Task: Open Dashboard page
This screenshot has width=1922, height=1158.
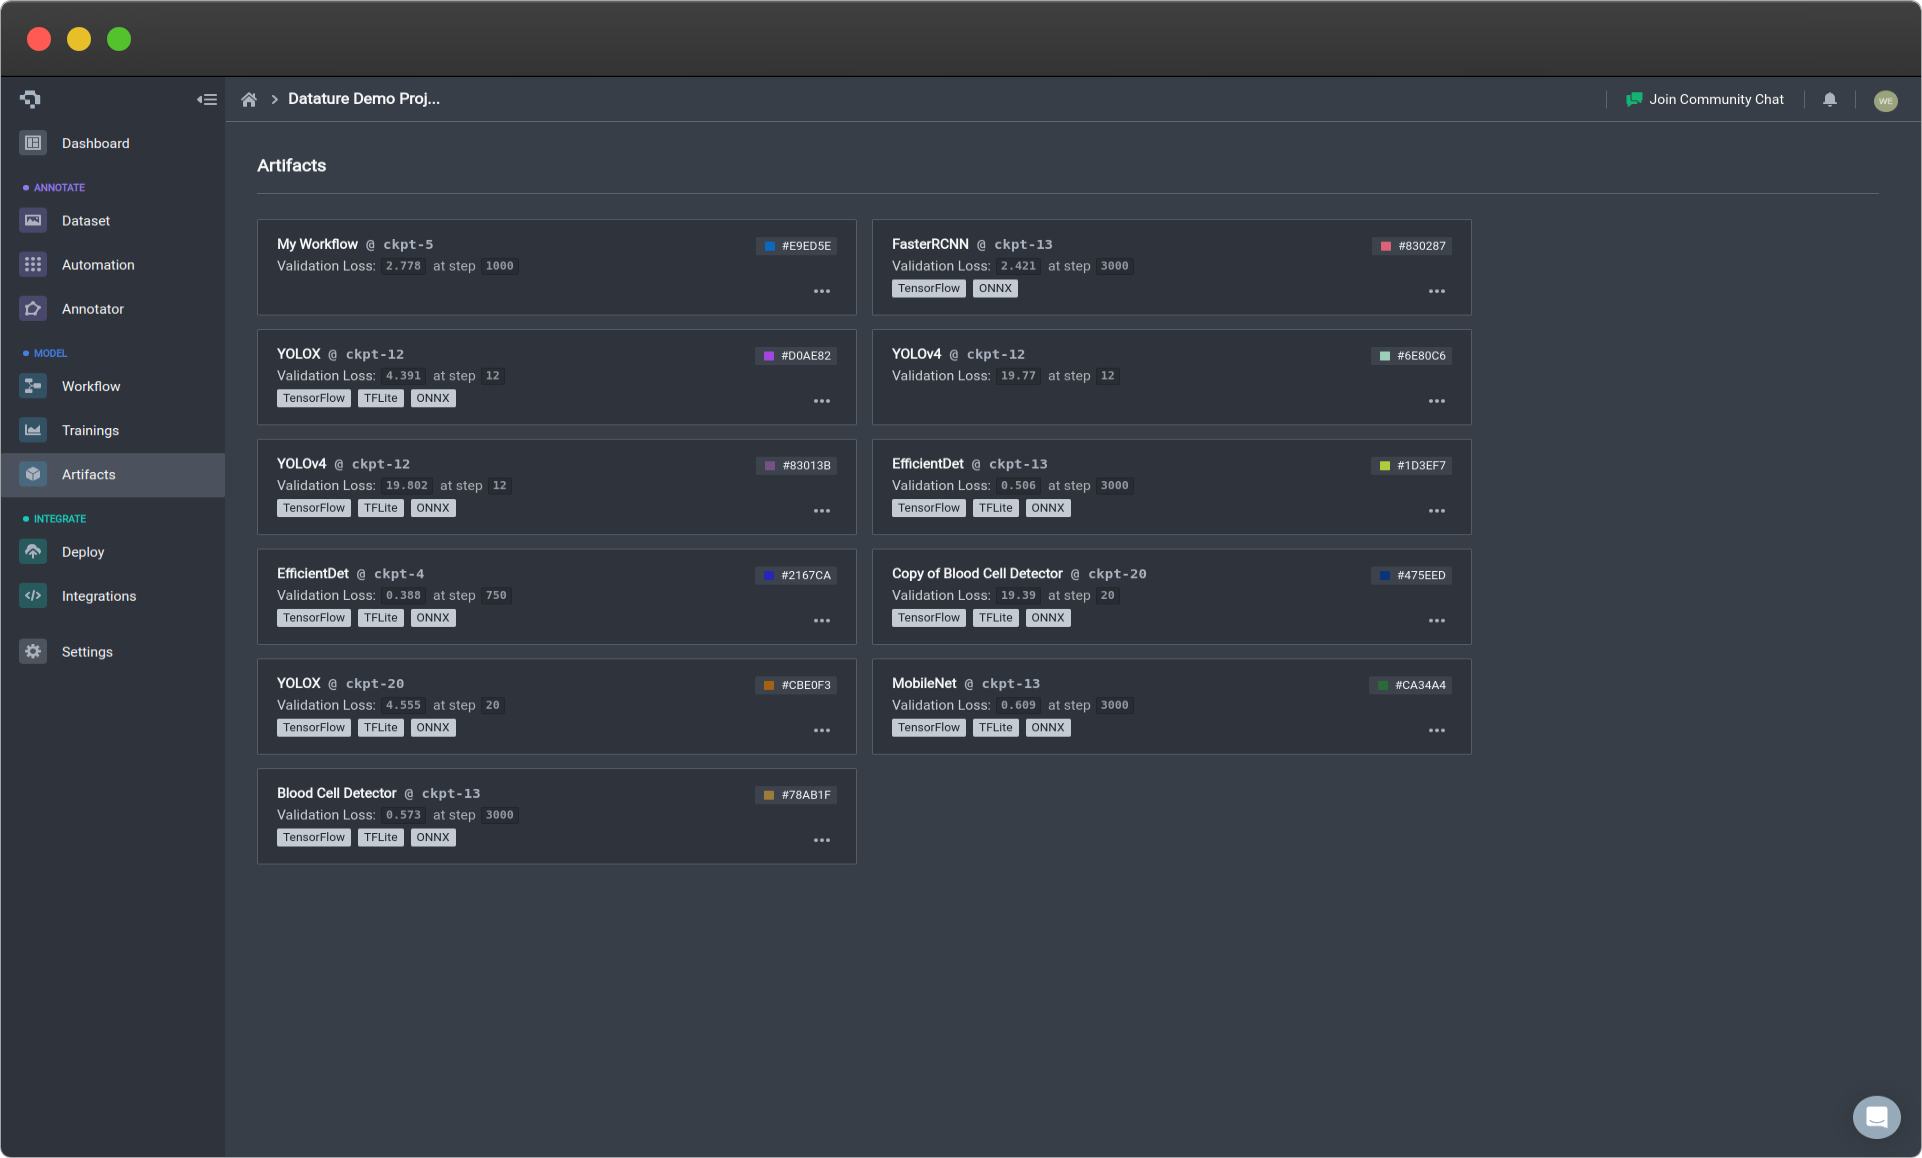Action: point(95,143)
